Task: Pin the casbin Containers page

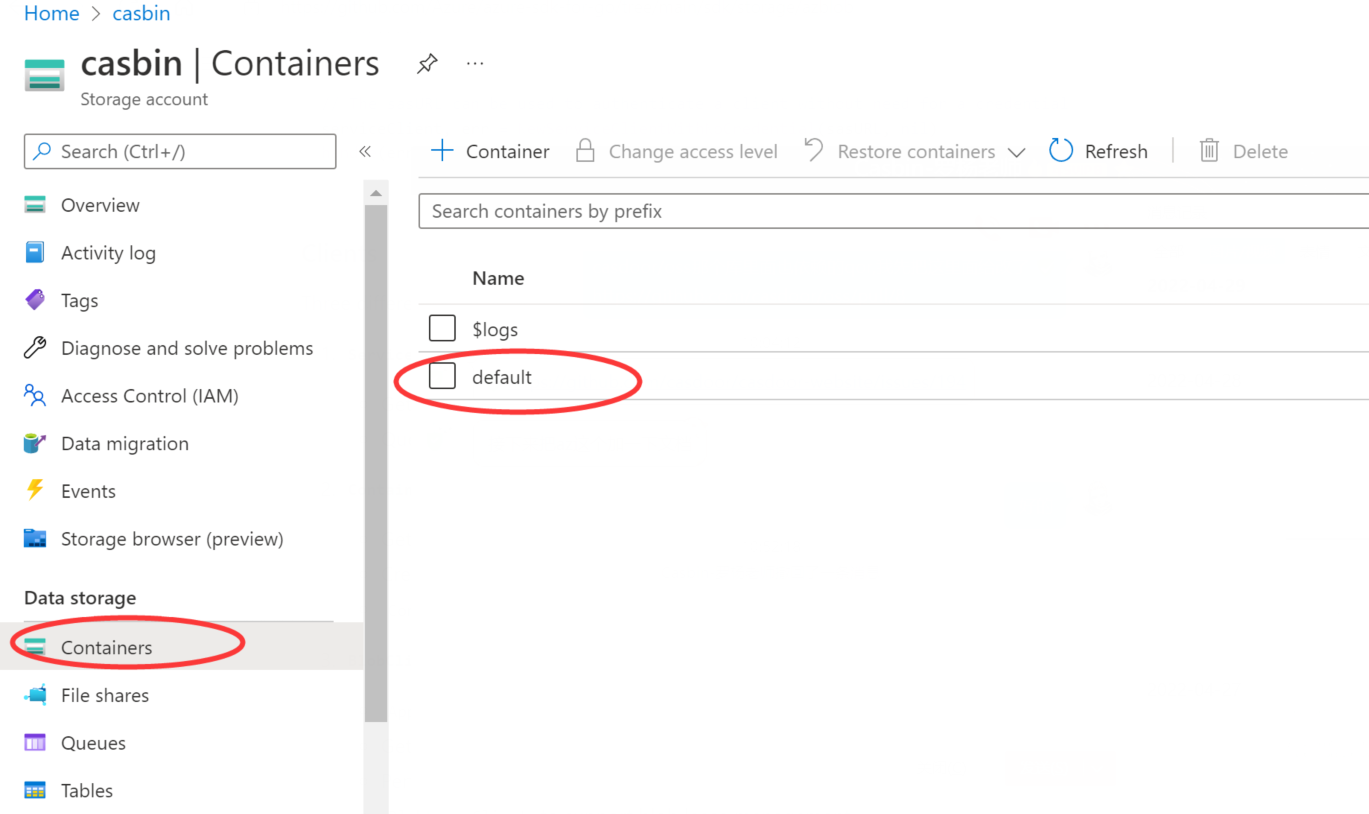Action: (x=427, y=62)
